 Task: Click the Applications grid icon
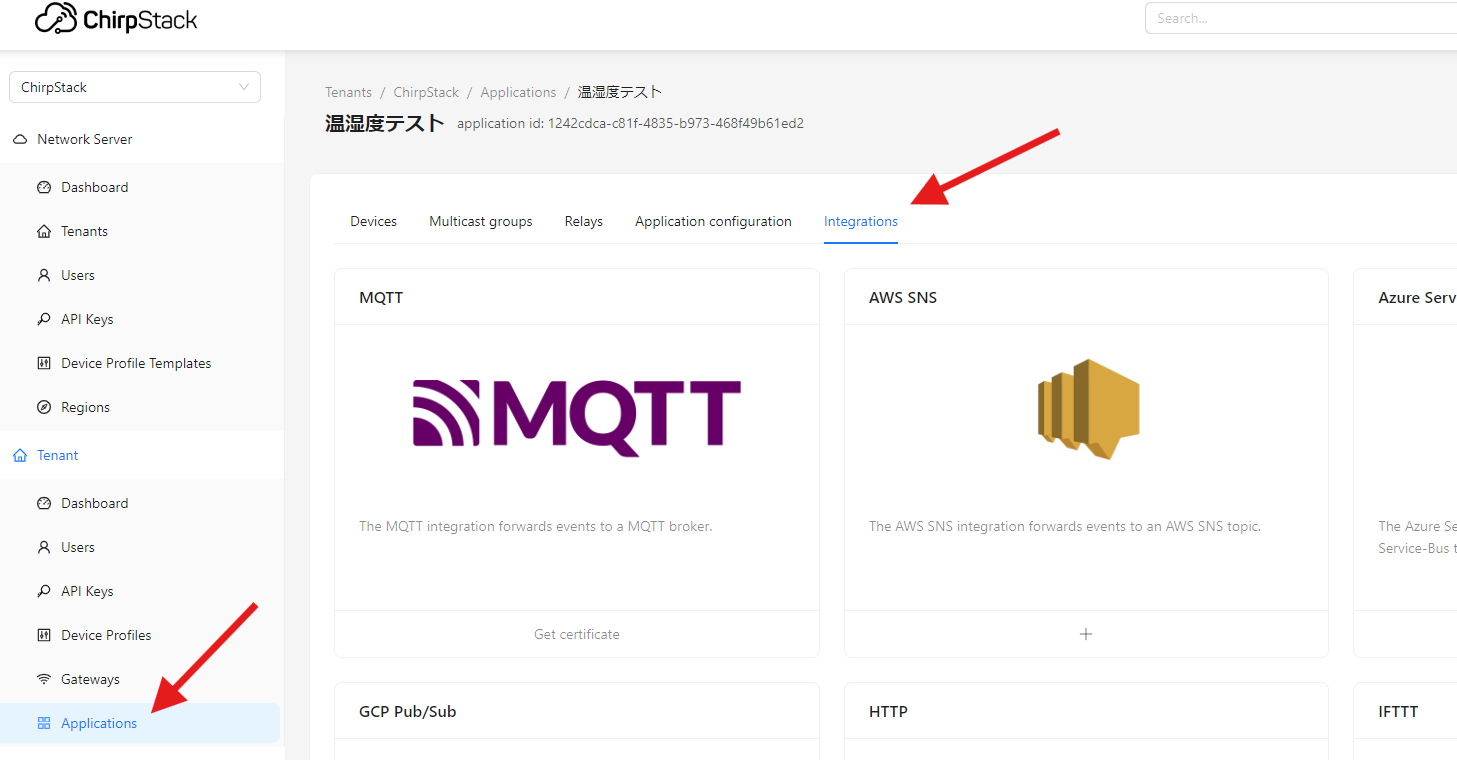[x=44, y=723]
